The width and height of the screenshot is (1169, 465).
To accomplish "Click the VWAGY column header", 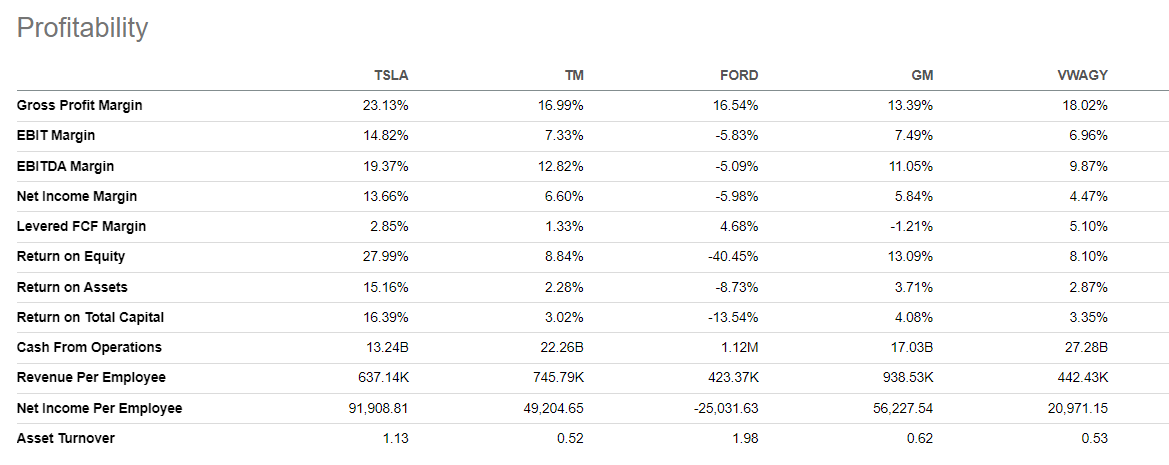I will coord(1084,75).
